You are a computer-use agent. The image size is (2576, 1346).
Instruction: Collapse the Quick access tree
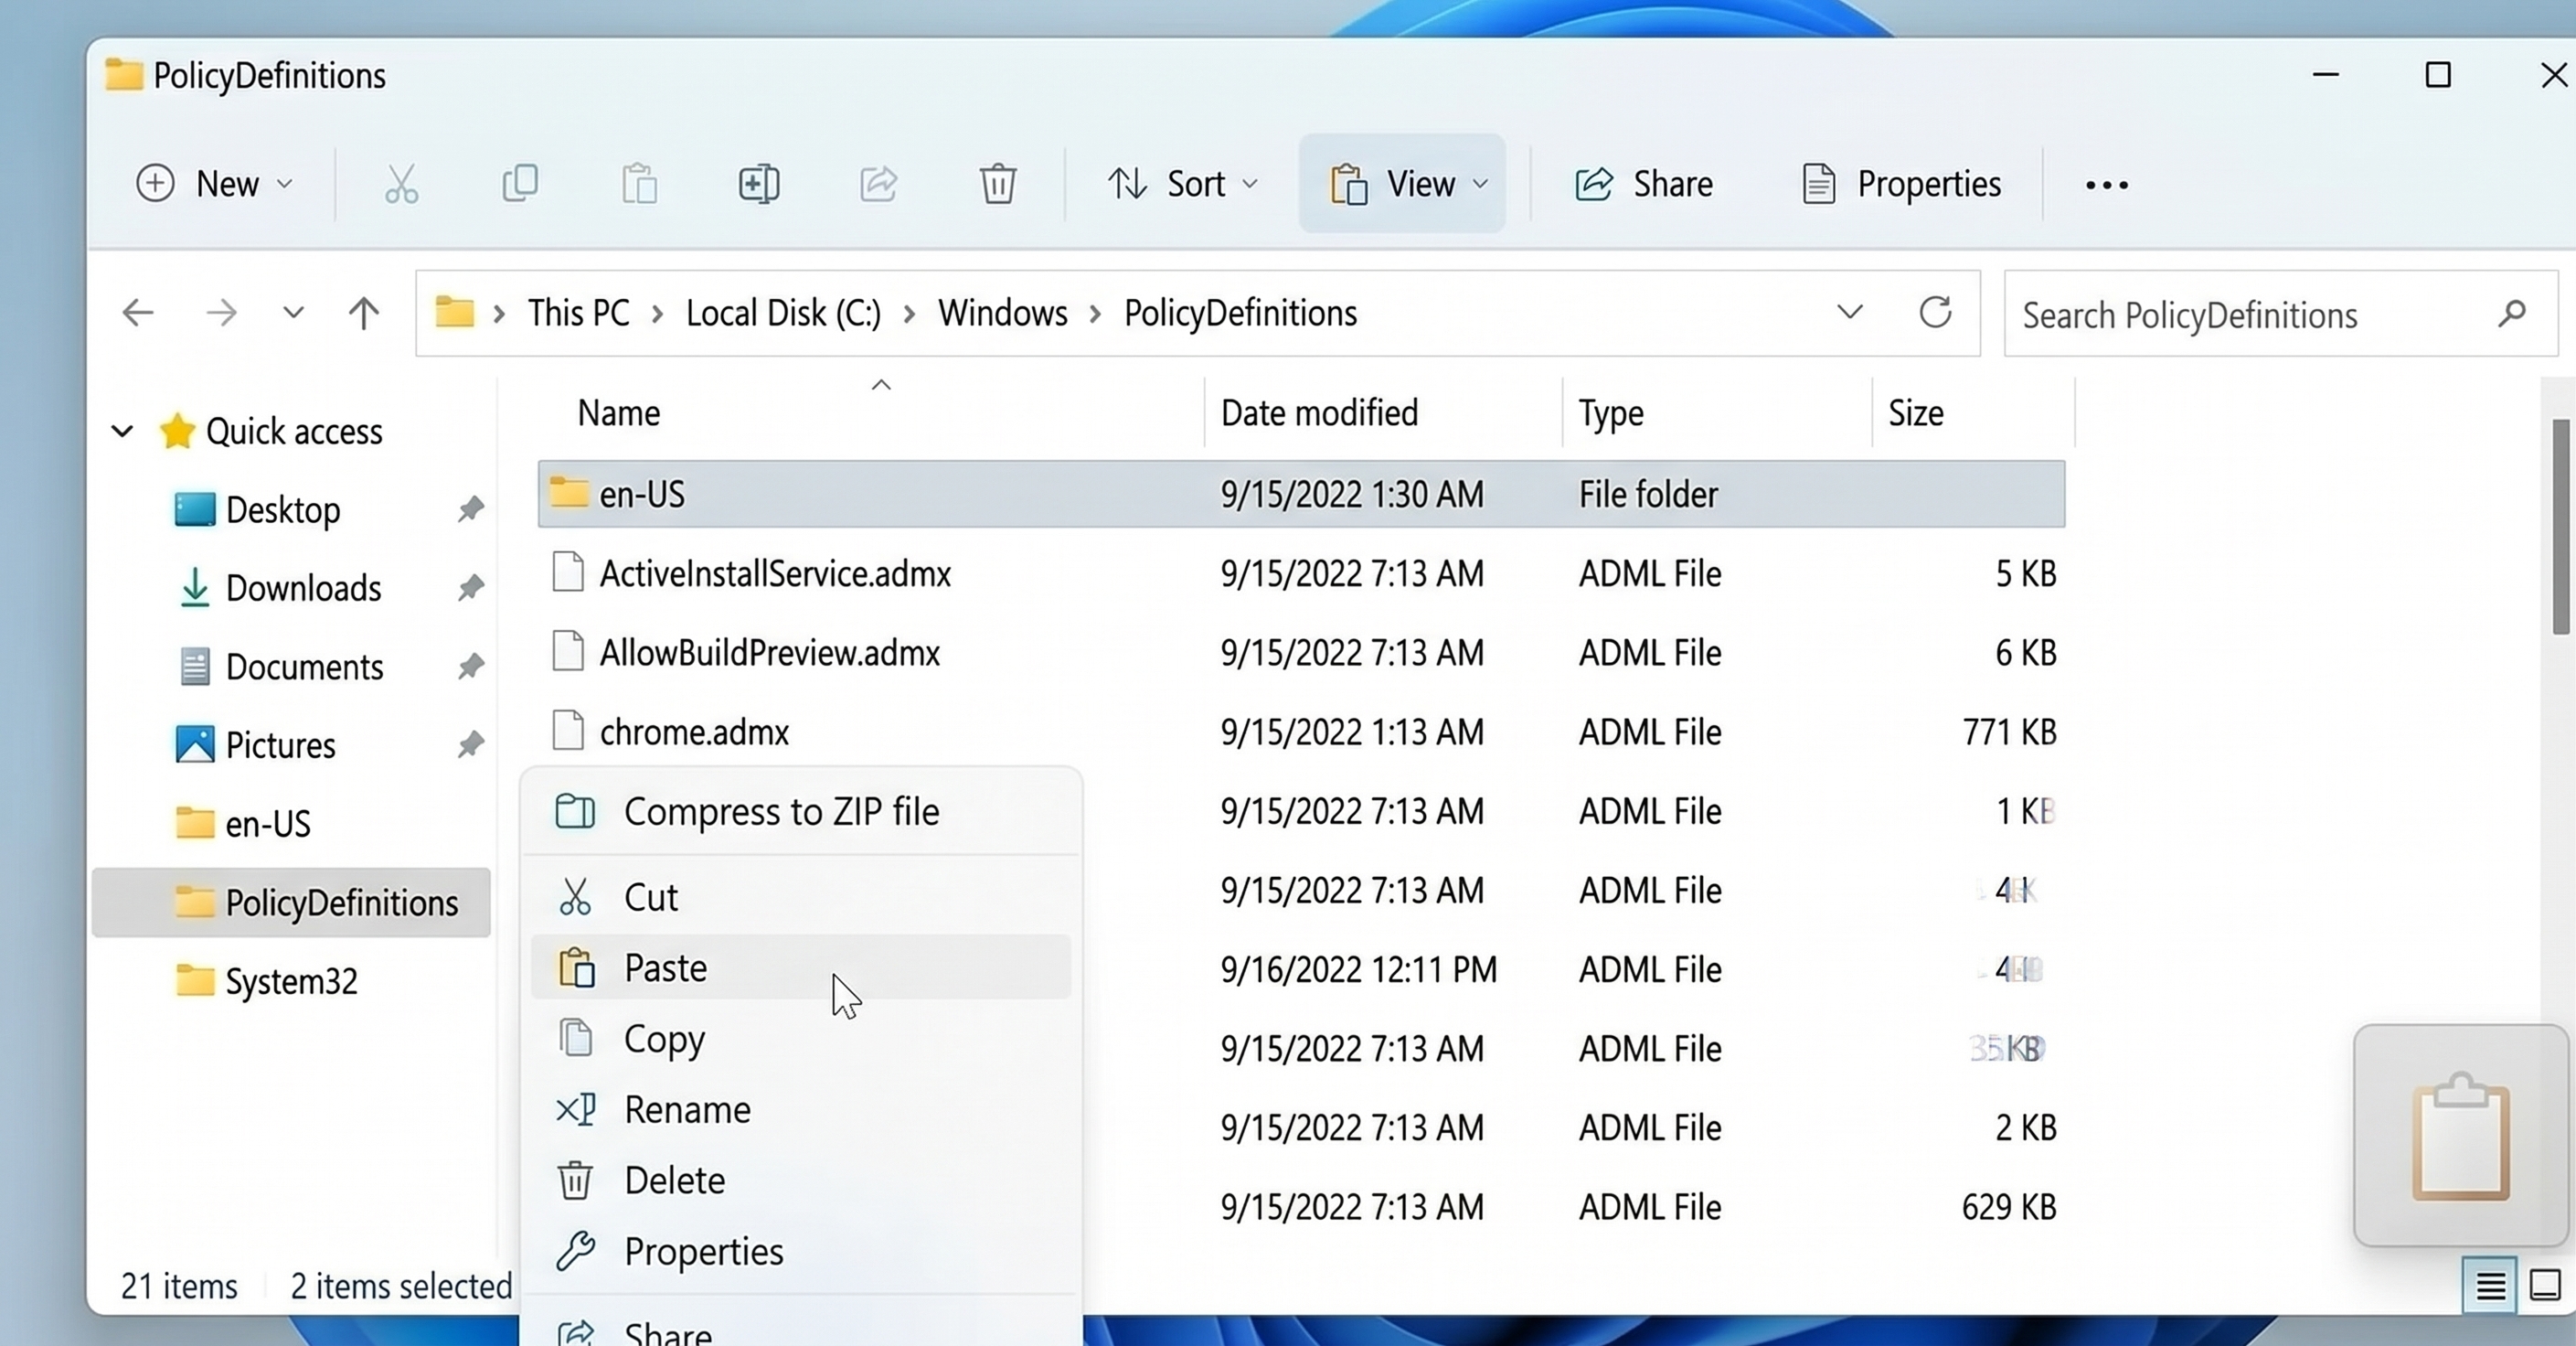coord(122,432)
